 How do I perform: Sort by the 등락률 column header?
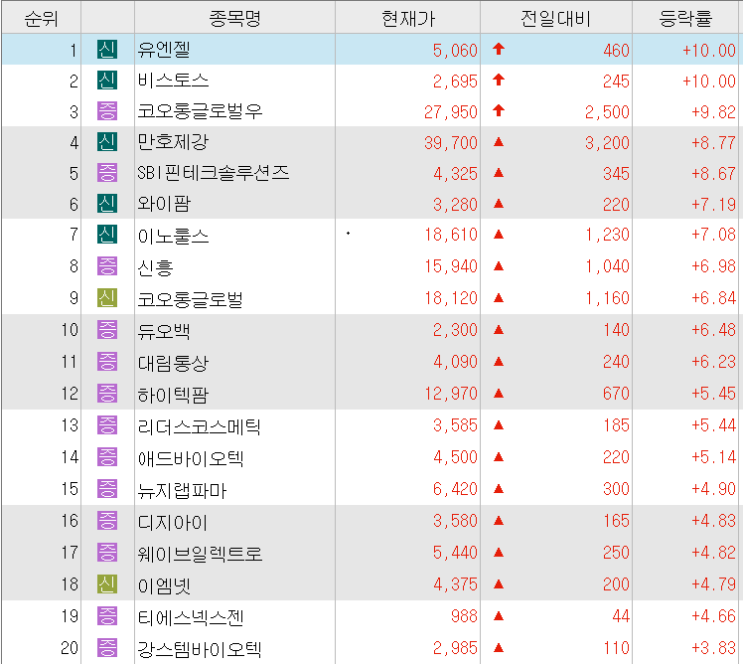pyautogui.click(x=686, y=18)
